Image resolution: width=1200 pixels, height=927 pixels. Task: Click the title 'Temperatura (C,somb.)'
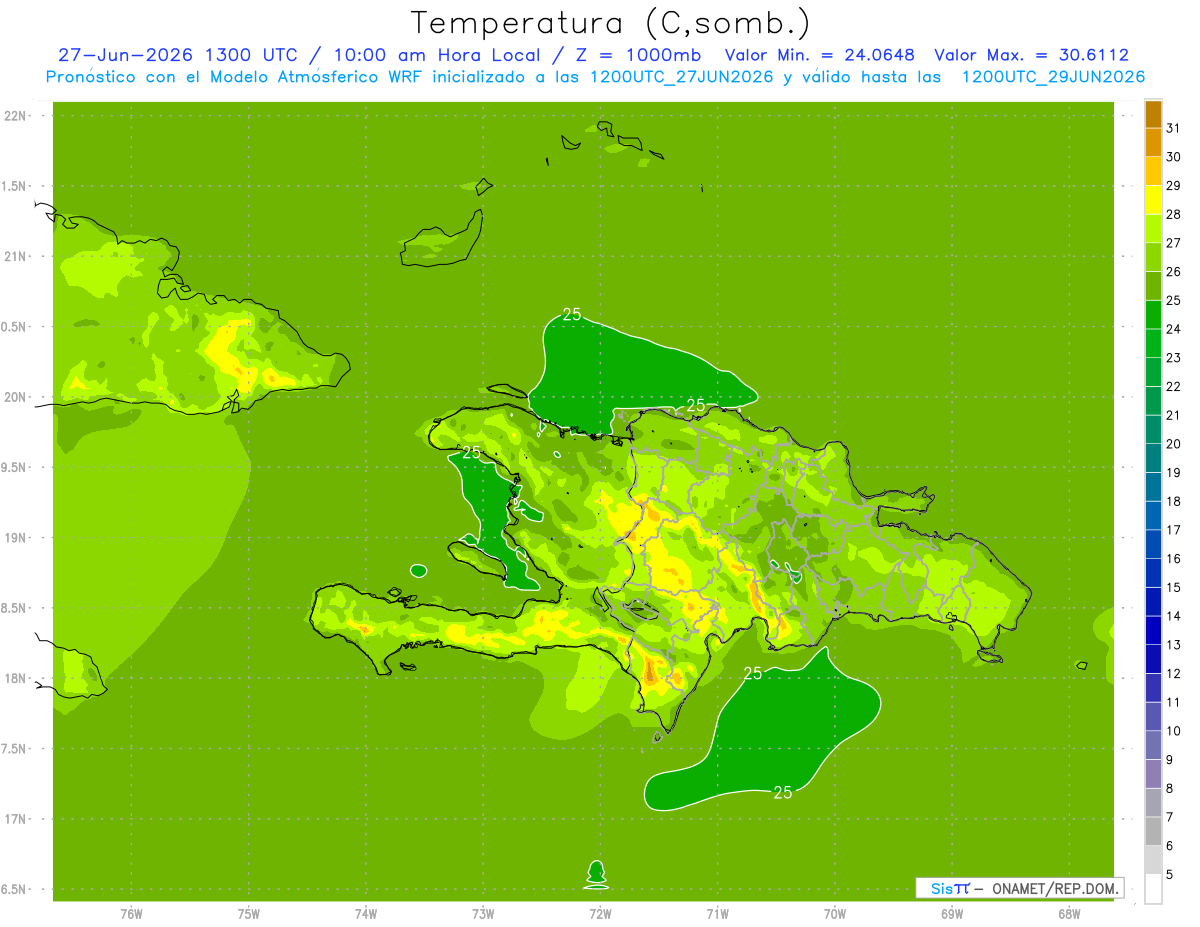tap(611, 23)
